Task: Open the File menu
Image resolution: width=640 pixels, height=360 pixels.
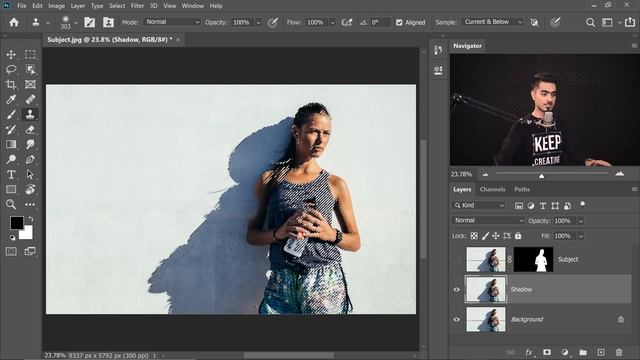Action: [x=22, y=6]
